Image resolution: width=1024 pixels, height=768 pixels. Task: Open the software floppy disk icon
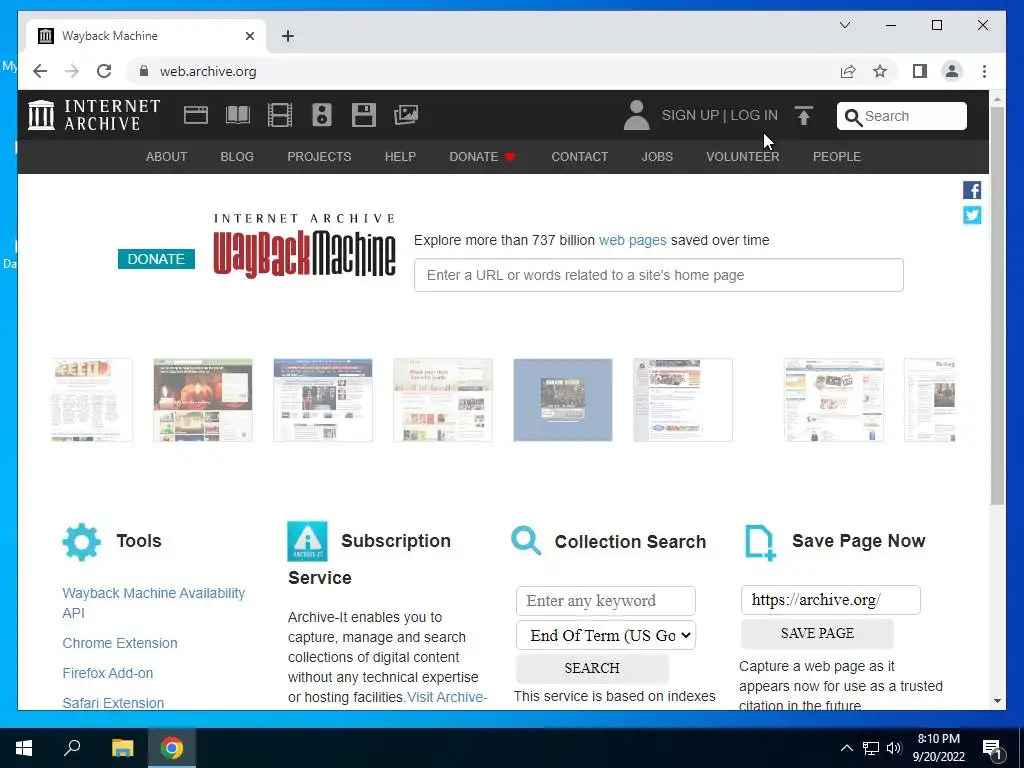pyautogui.click(x=364, y=115)
